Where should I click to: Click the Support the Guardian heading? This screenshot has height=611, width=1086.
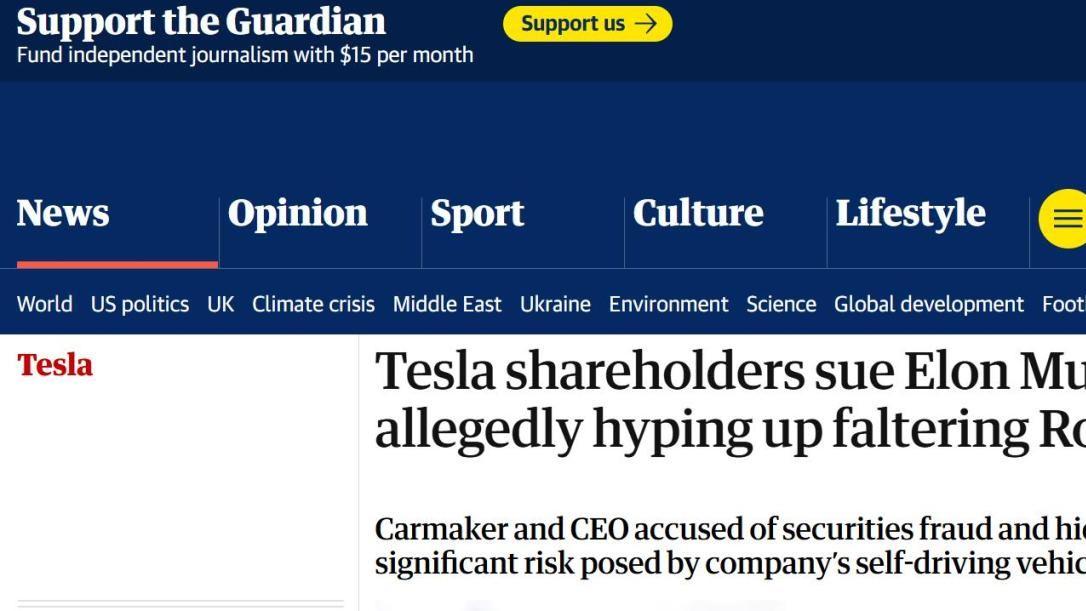tap(201, 21)
